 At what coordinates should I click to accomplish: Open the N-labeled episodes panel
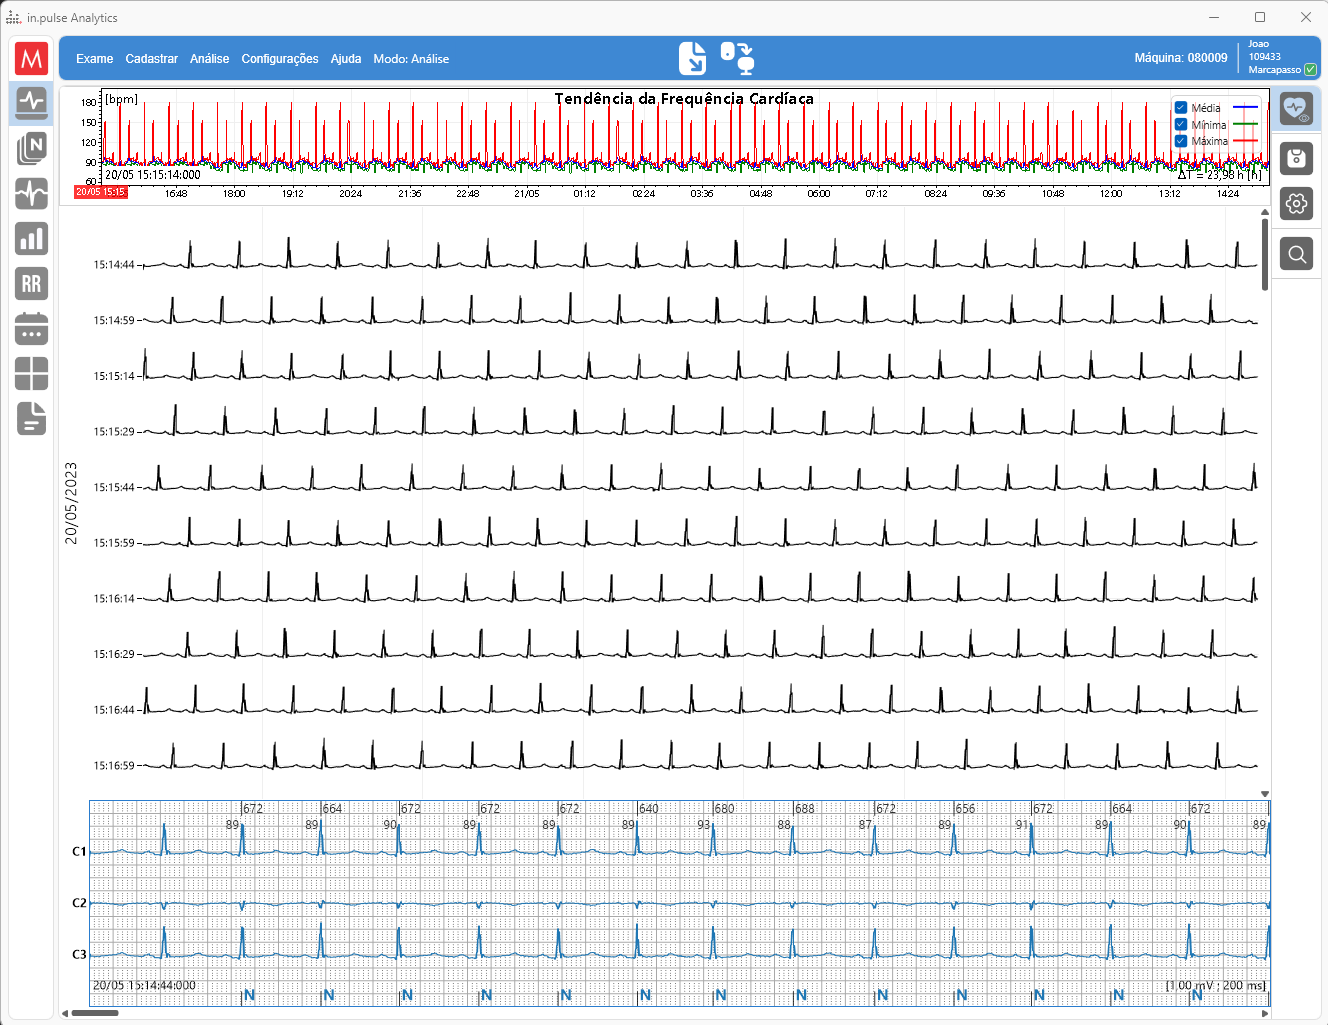coord(31,148)
